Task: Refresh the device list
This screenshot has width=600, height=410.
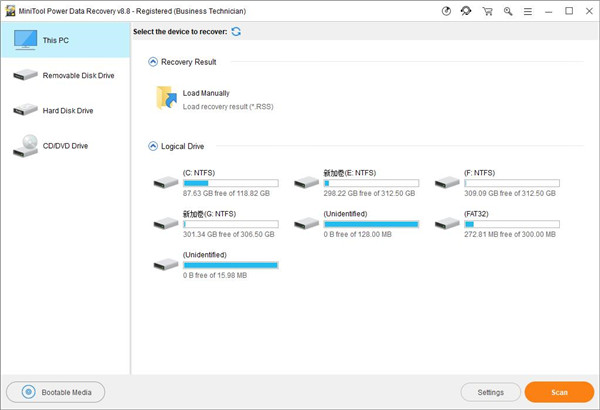Action: (x=236, y=32)
